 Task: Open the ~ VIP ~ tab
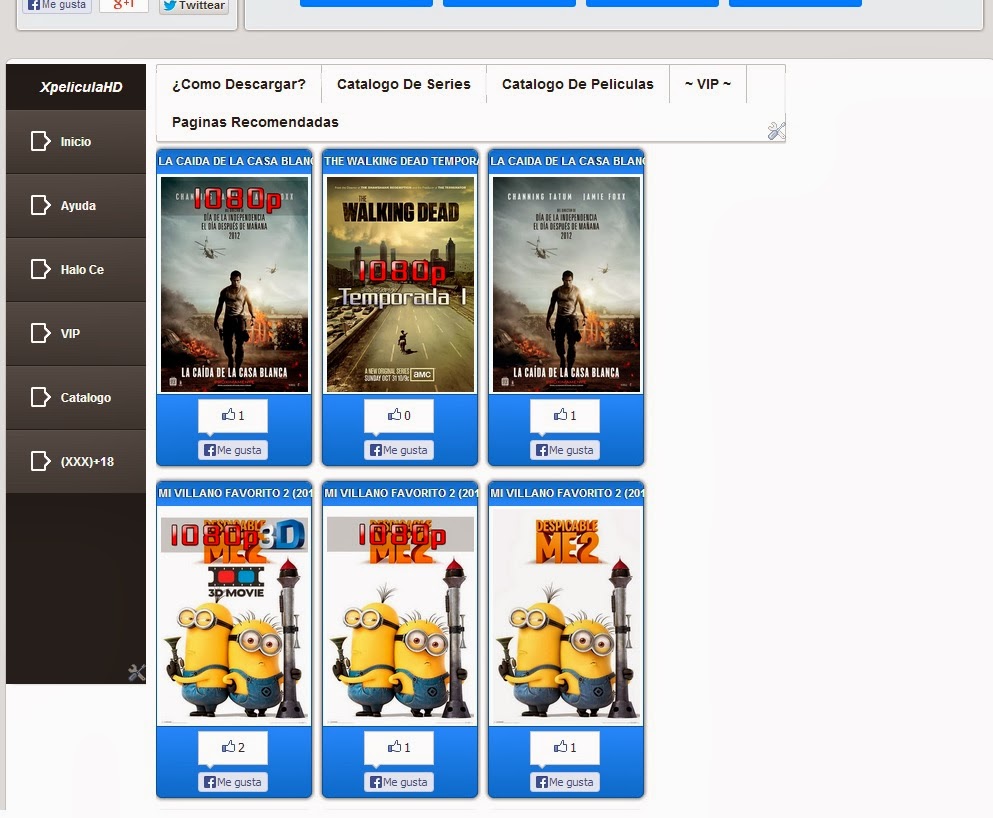click(x=707, y=84)
